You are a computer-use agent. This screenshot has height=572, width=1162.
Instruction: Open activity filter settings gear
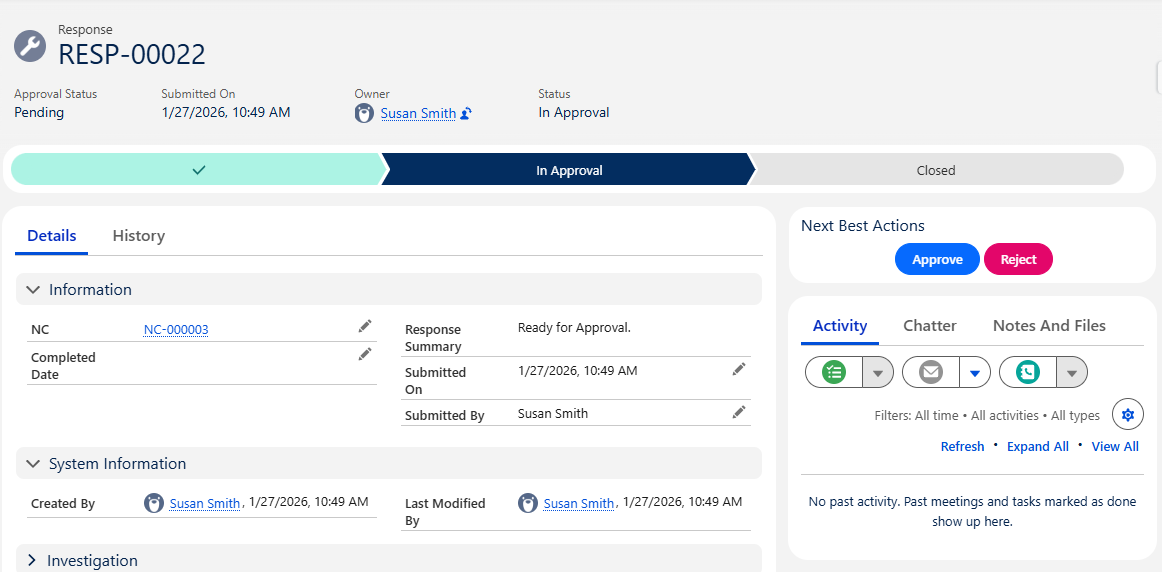pyautogui.click(x=1128, y=414)
